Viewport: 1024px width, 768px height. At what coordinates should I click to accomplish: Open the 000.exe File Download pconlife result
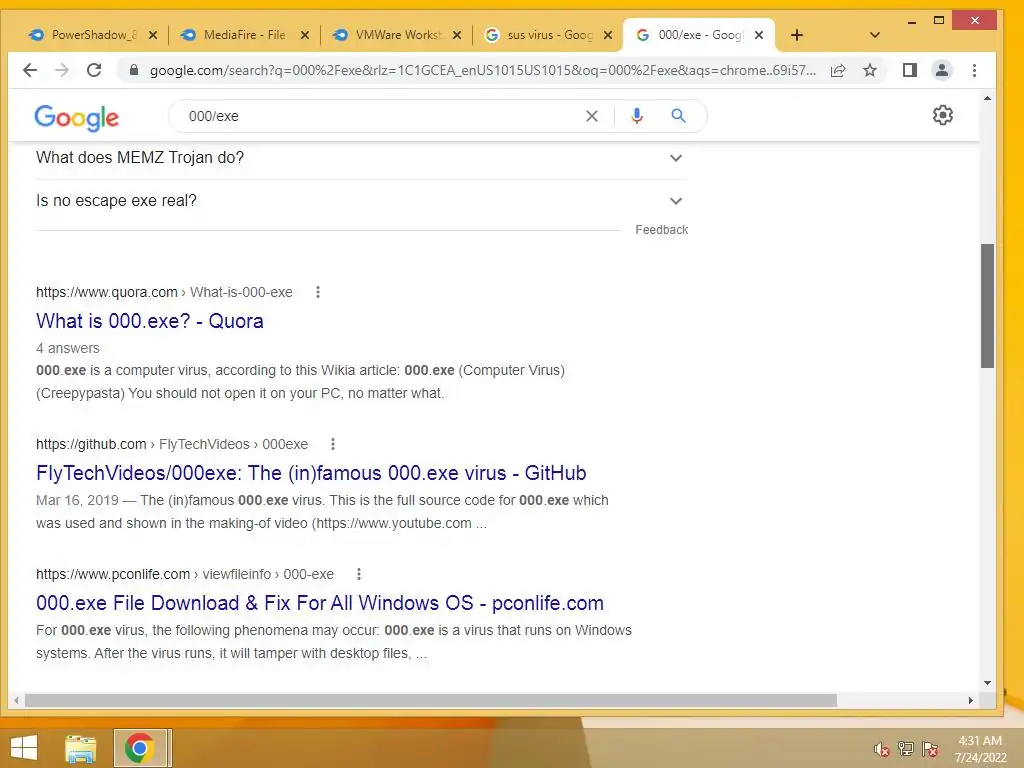(x=320, y=603)
